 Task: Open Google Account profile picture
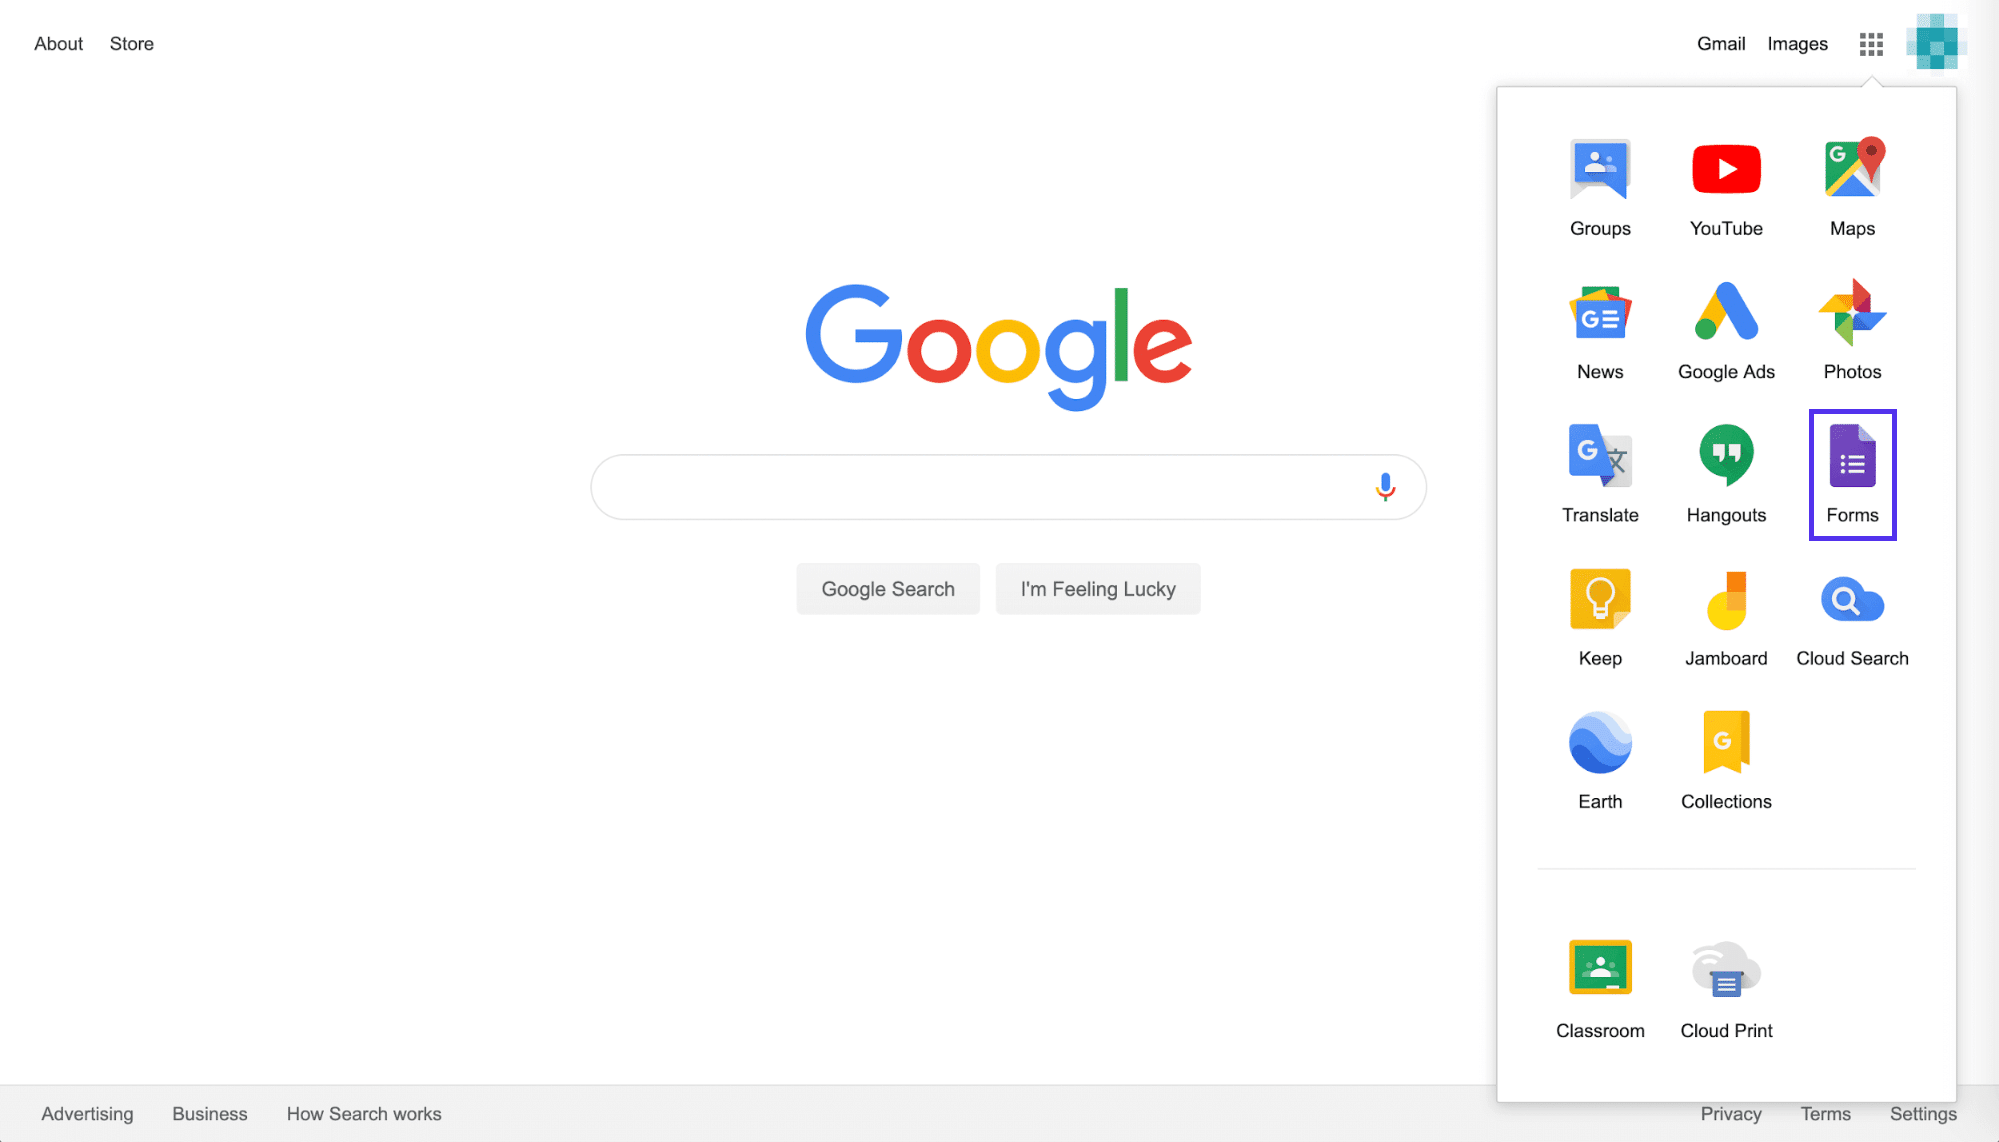1937,43
